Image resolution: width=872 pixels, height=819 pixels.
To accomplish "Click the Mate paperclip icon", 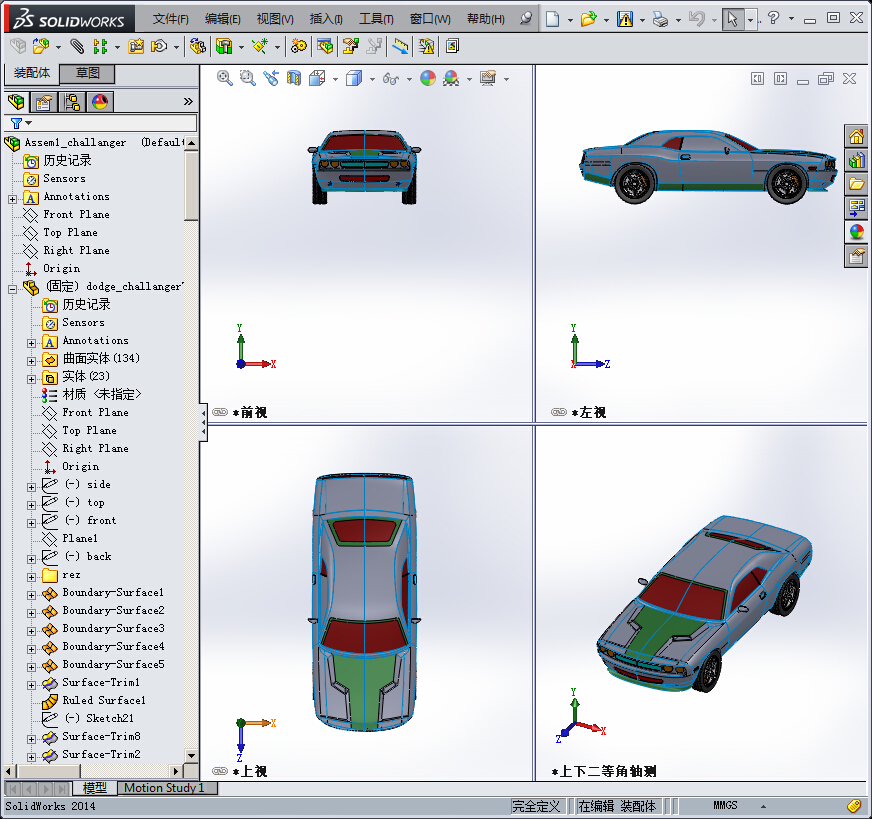I will click(77, 46).
